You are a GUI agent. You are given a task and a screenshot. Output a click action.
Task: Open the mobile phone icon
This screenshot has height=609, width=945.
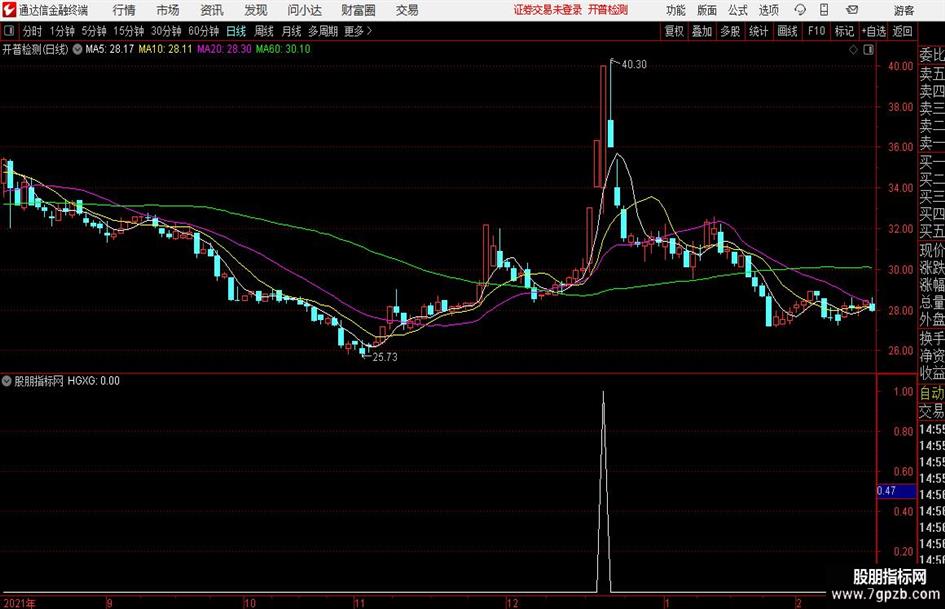824,10
